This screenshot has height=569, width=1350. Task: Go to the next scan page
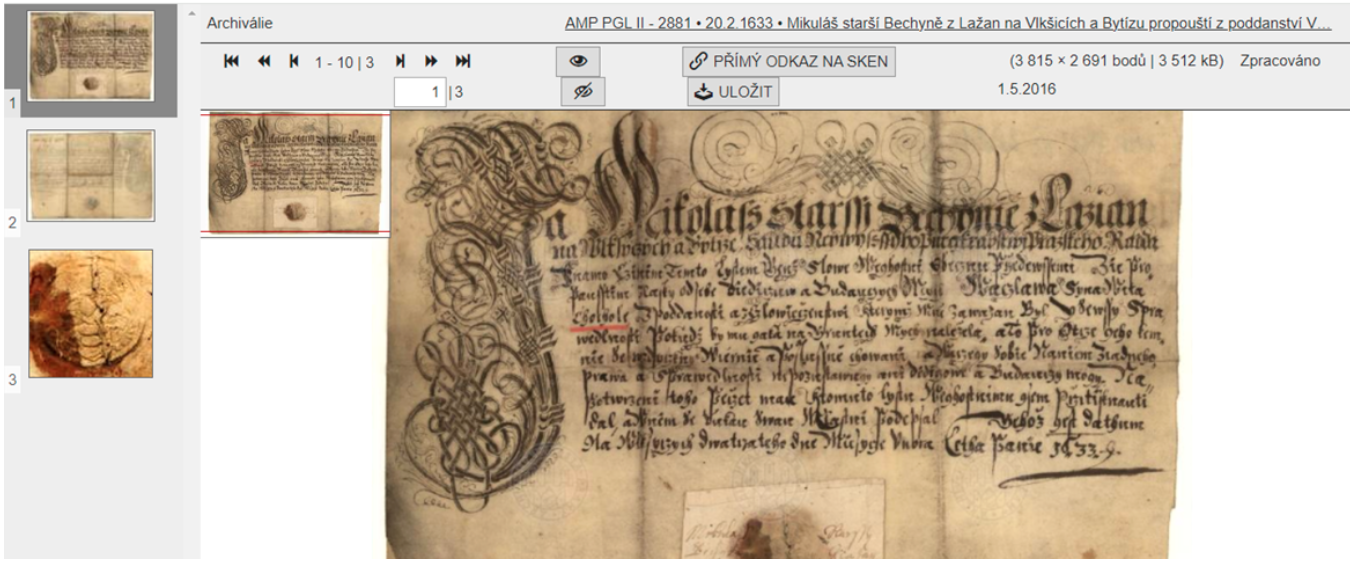pos(401,61)
